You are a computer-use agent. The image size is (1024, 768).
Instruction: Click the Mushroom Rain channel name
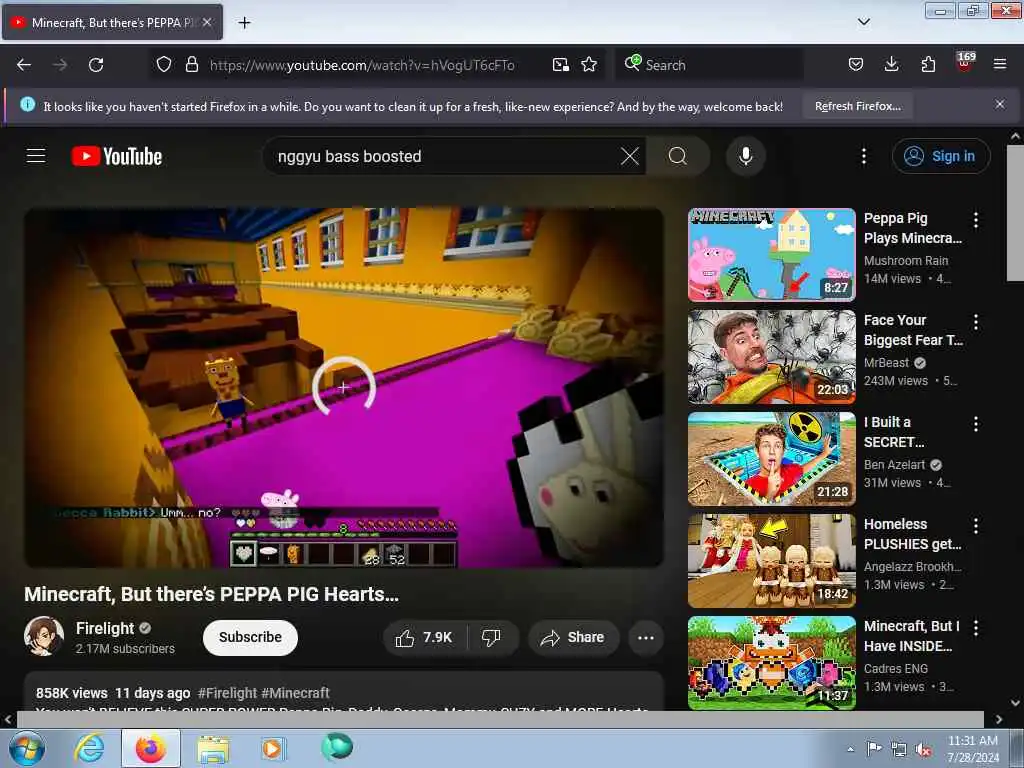[906, 261]
